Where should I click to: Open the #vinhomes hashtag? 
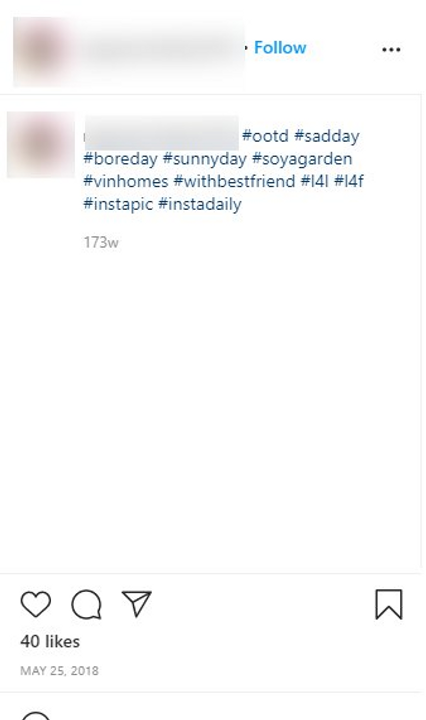126,181
